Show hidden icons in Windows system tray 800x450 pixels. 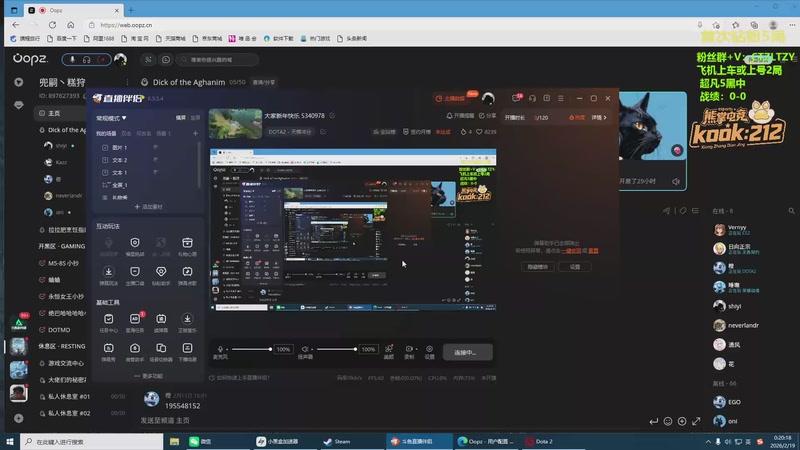(x=708, y=441)
